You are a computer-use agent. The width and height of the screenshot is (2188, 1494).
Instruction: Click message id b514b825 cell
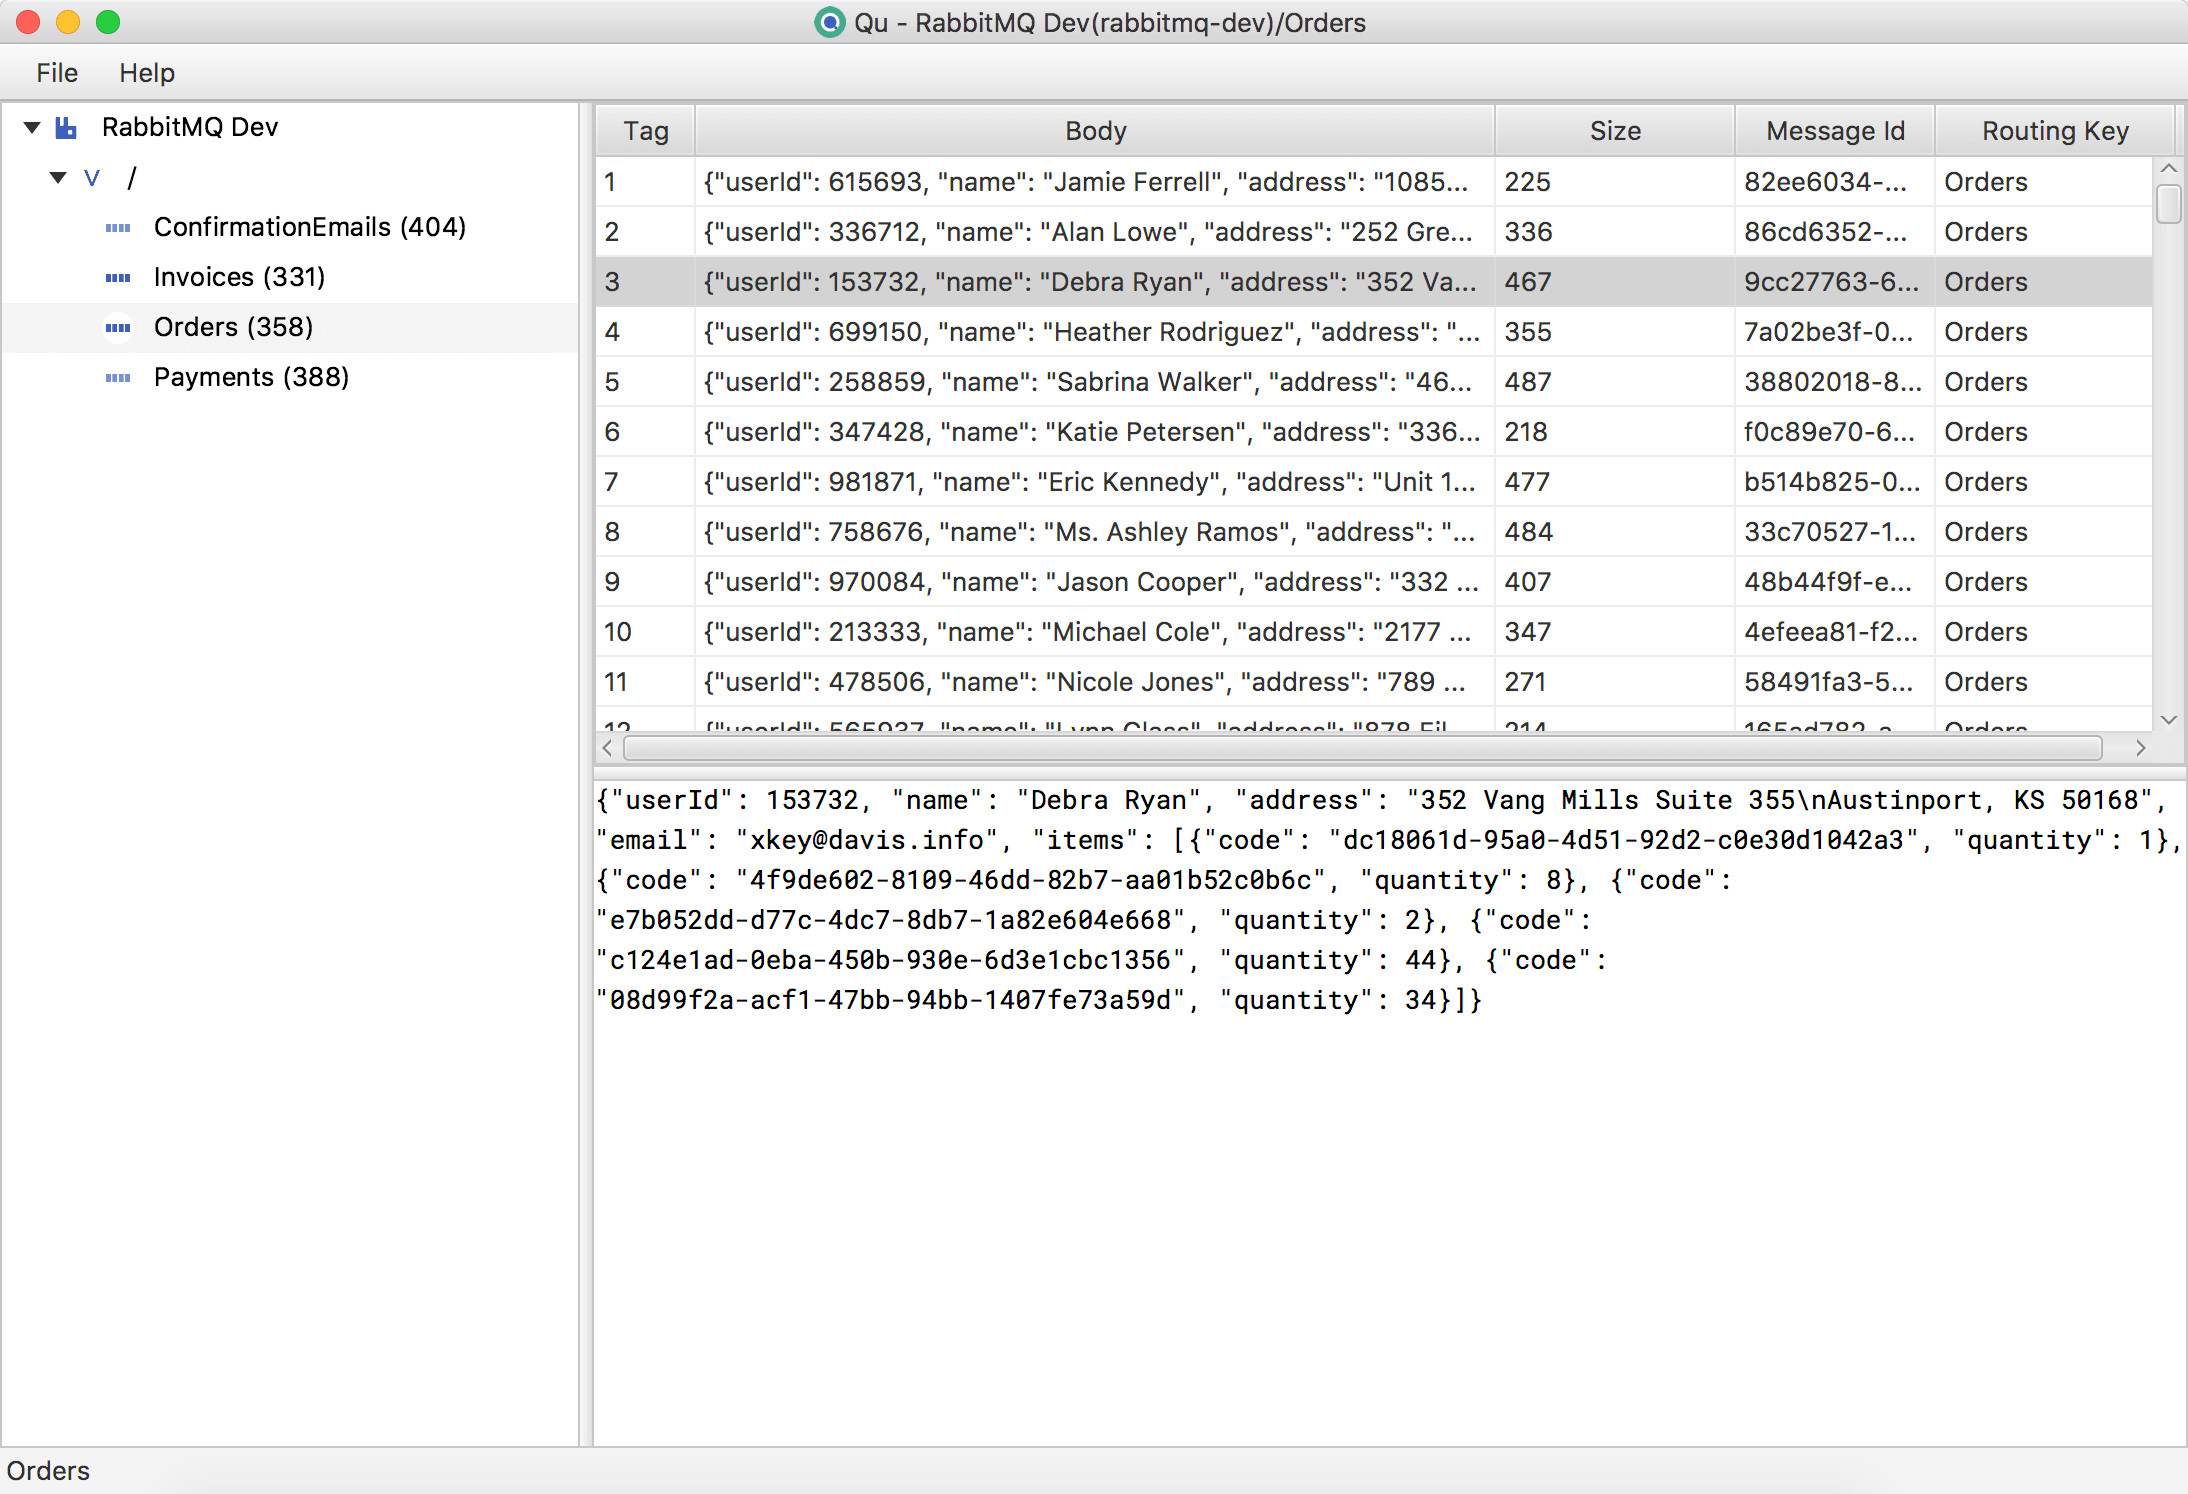[x=1835, y=482]
